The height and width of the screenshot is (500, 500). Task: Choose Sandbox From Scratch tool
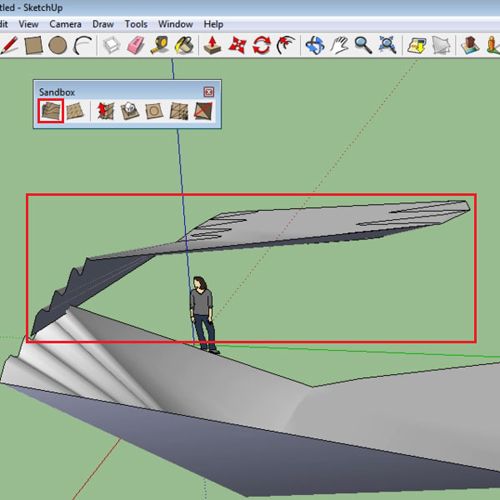point(75,111)
